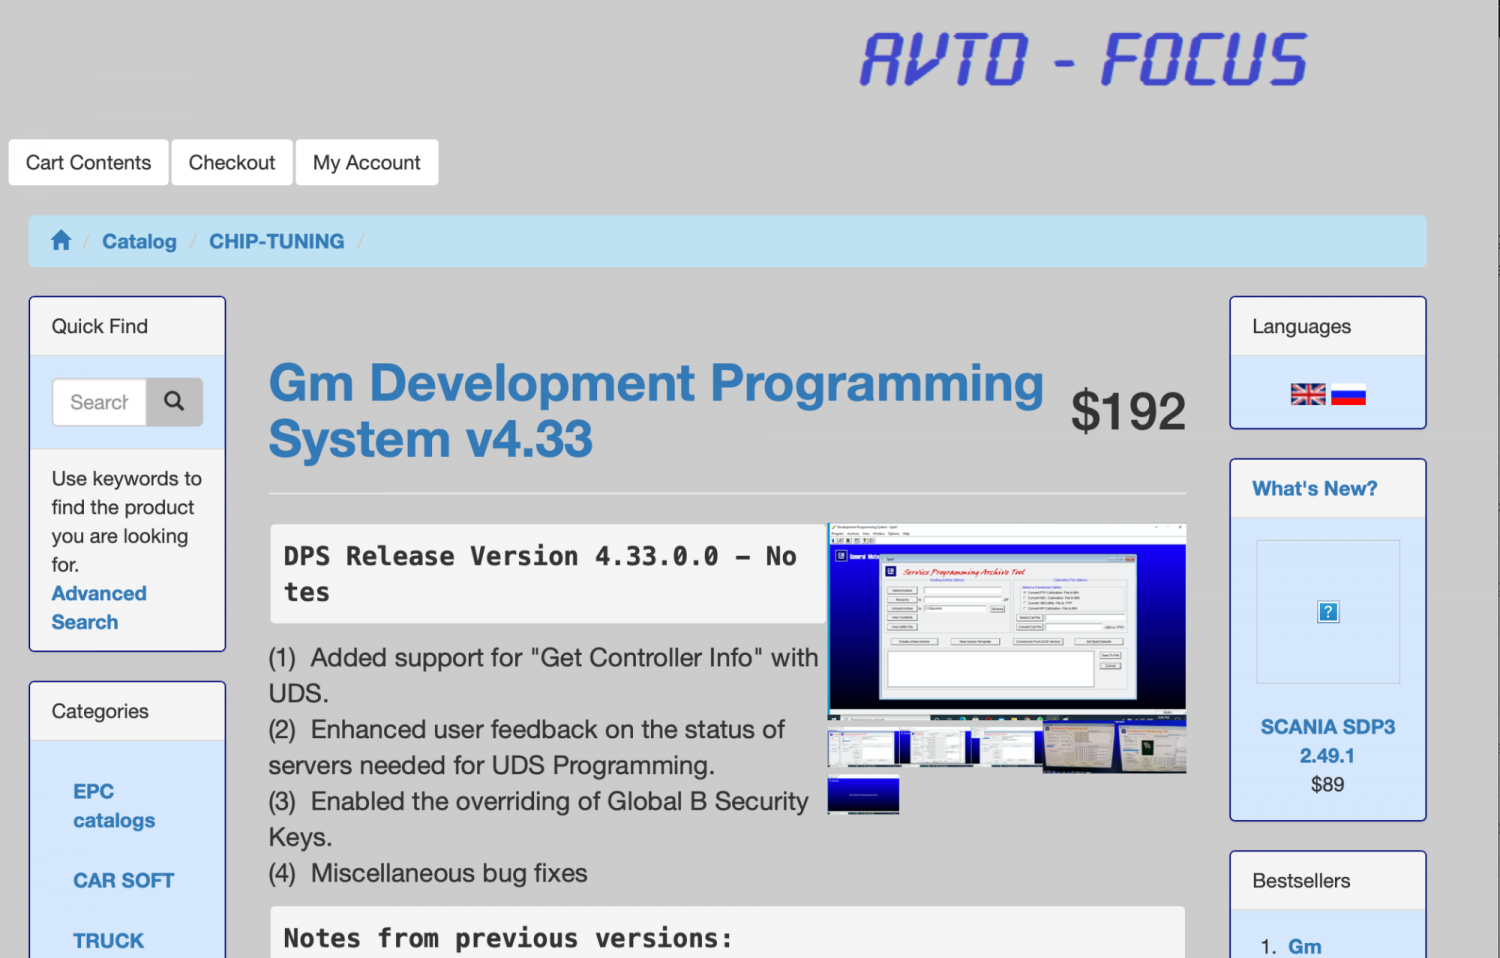Enlarge the main Service Programming Archive Tool screenshot
This screenshot has width=1500, height=958.
[x=1007, y=621]
